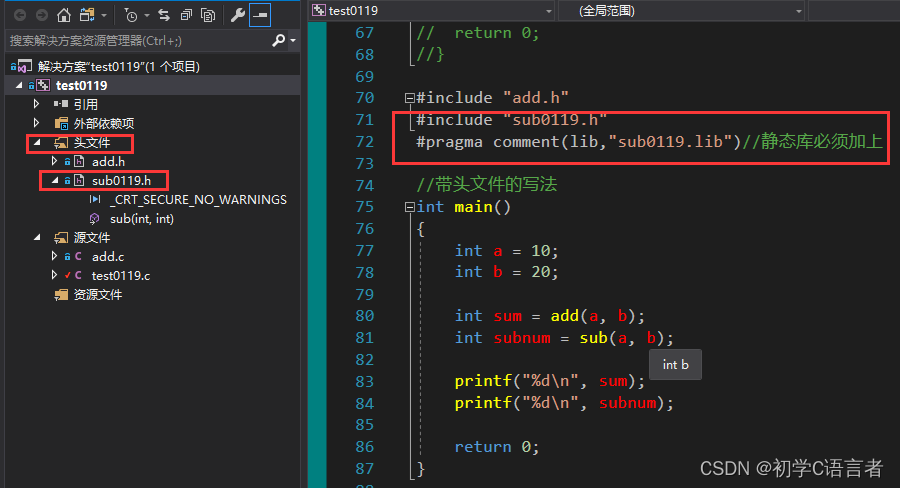Collapse the main() function fold at line 75

point(408,207)
